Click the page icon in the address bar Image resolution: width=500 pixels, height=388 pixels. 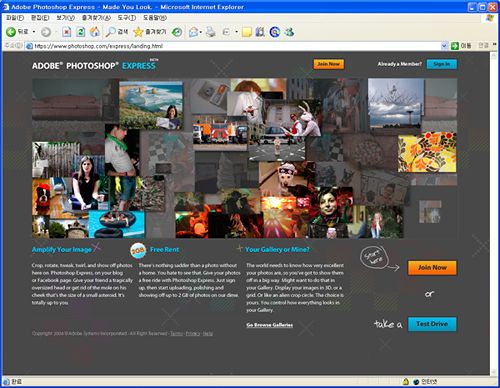pos(29,46)
